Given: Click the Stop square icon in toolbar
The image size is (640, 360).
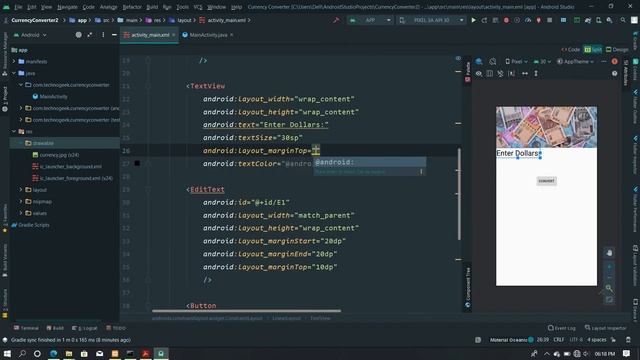Looking at the screenshot, I should pyautogui.click(x=550, y=20).
